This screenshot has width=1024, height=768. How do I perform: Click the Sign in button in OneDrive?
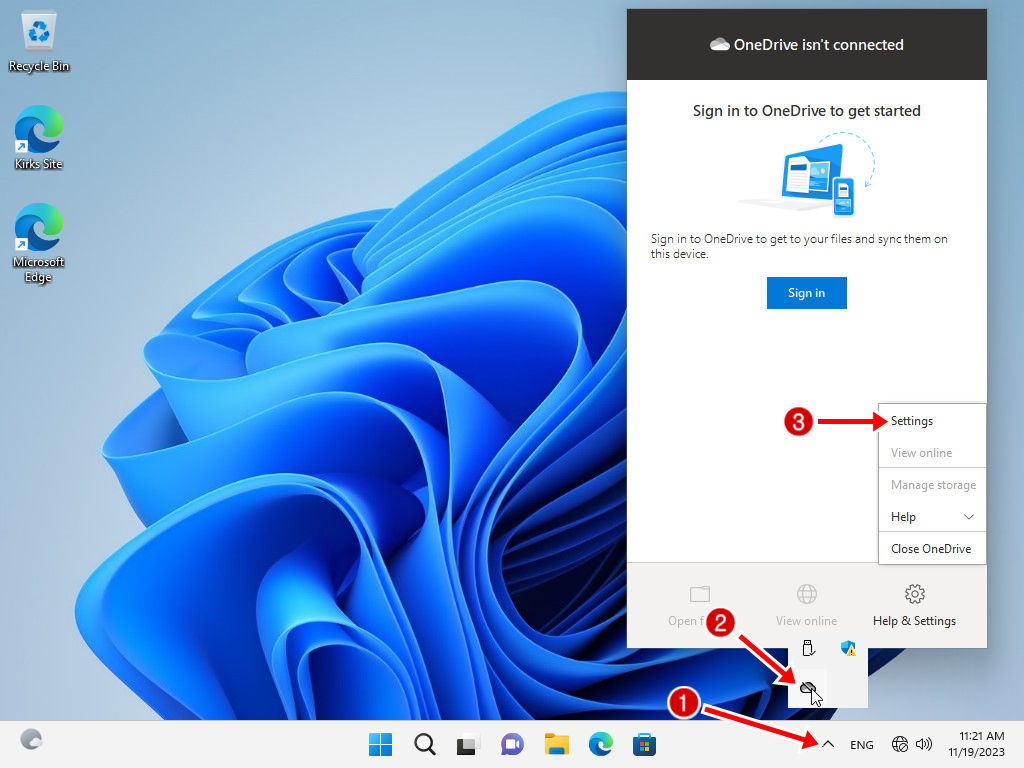pyautogui.click(x=807, y=293)
